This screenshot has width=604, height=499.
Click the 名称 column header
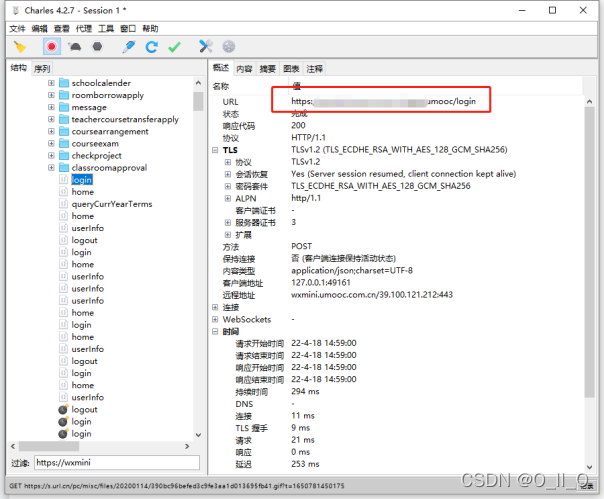[x=221, y=86]
